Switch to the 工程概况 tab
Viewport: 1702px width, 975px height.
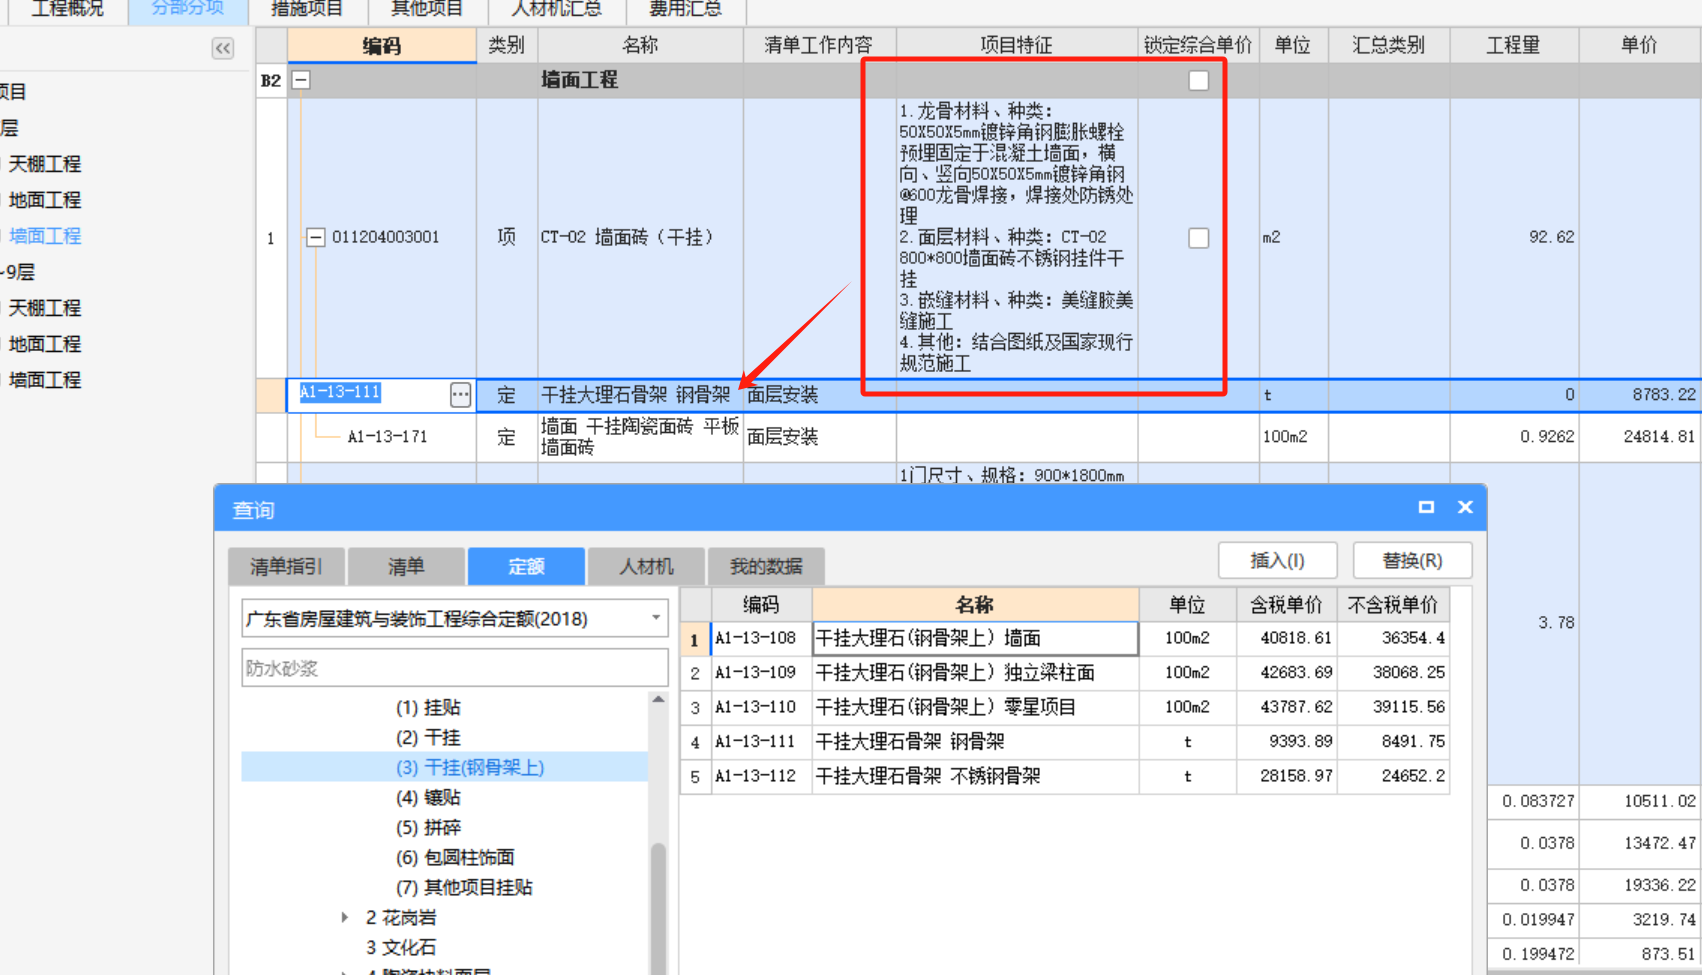(68, 9)
